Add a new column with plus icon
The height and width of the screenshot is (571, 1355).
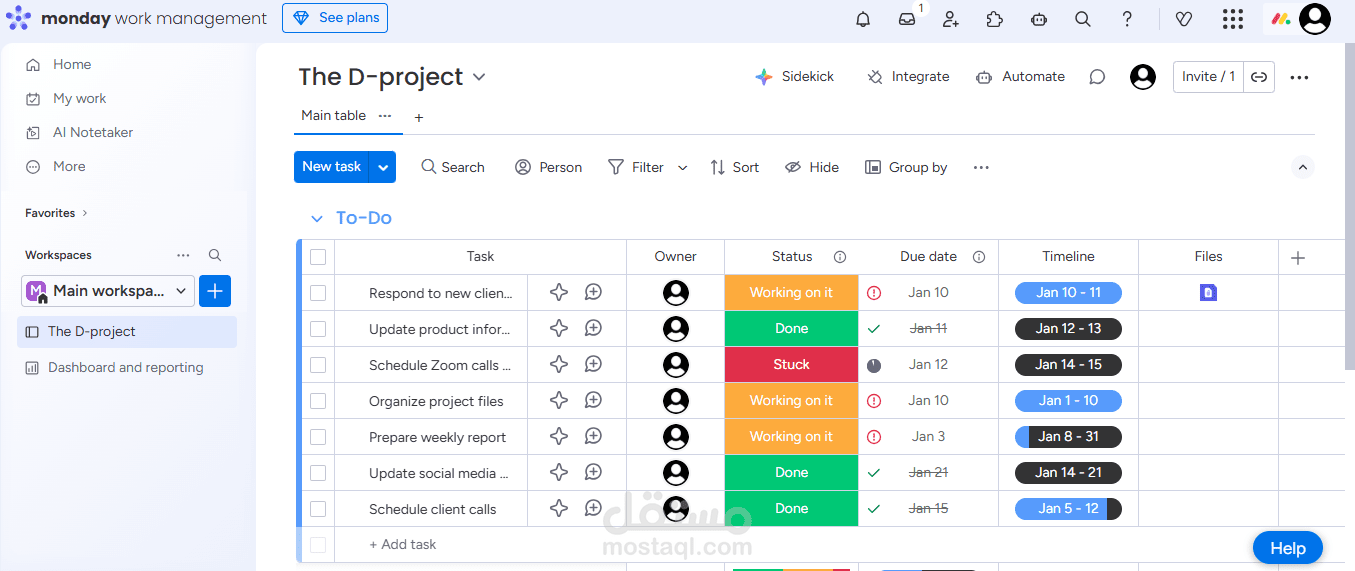pos(1298,258)
